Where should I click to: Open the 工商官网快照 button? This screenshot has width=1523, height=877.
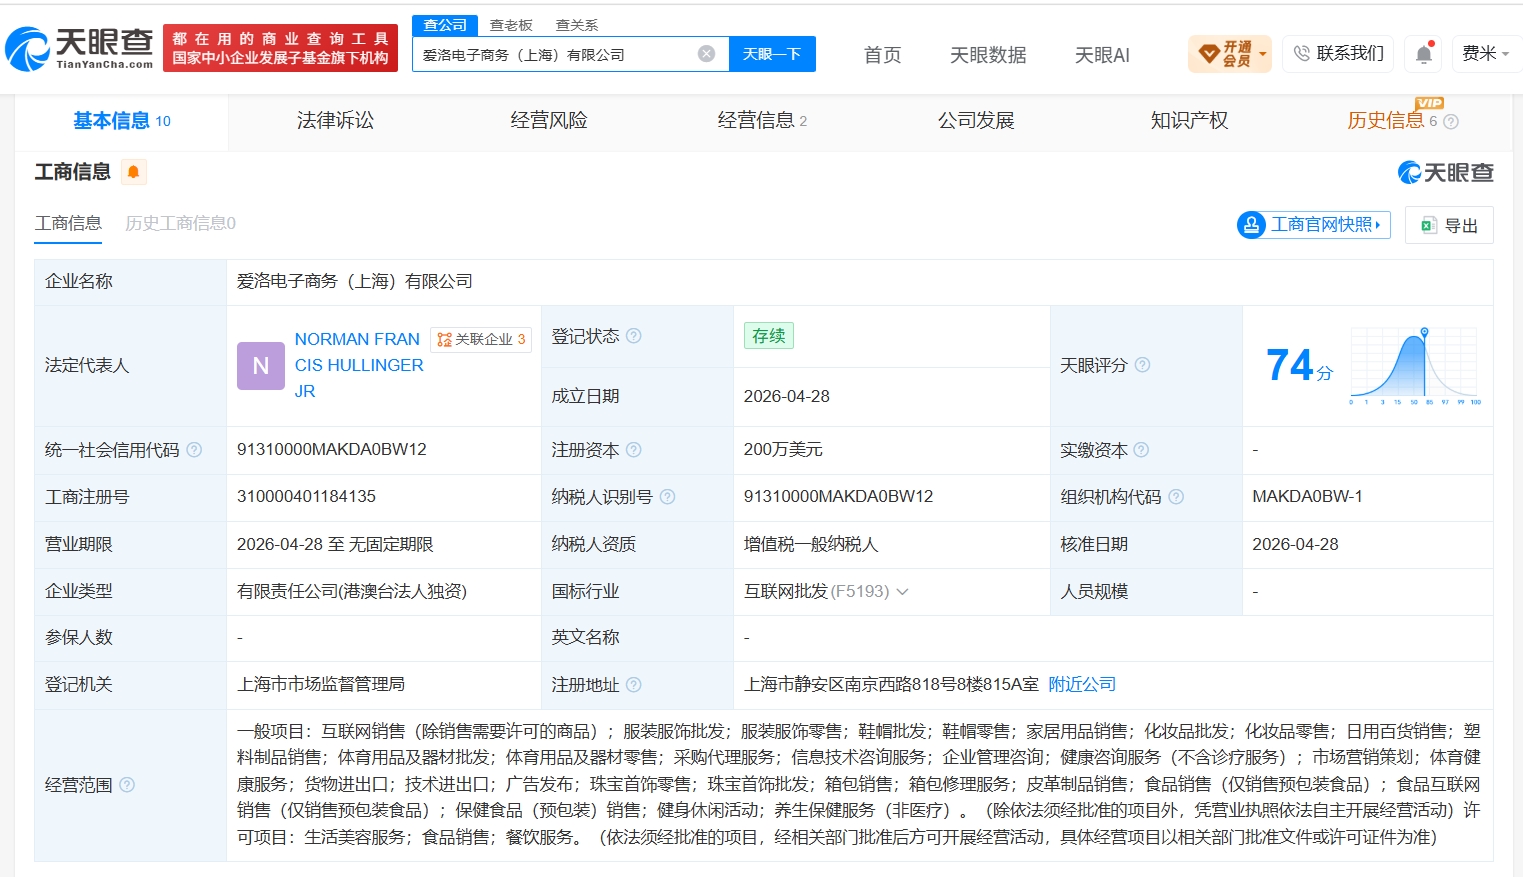point(1314,225)
